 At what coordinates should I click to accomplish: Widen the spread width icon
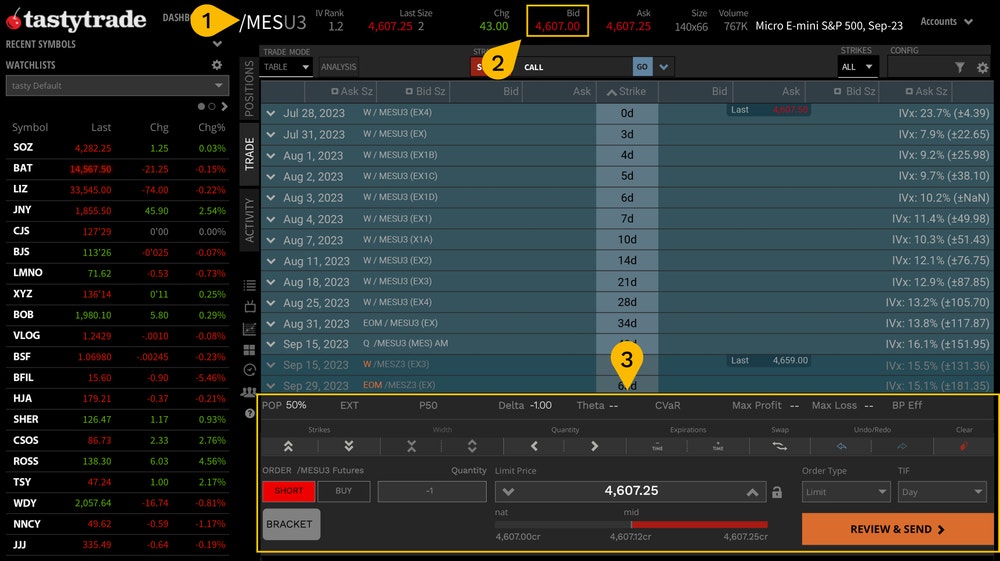[x=472, y=446]
